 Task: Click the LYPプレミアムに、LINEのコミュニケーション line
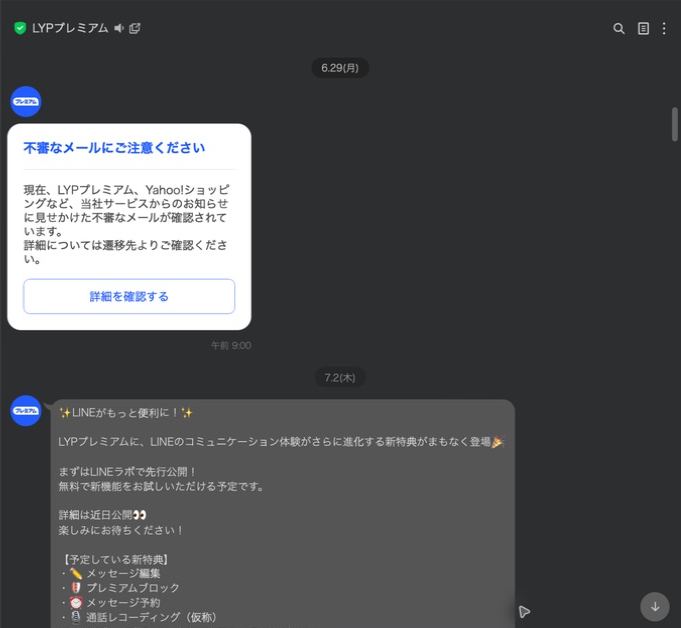pos(281,442)
